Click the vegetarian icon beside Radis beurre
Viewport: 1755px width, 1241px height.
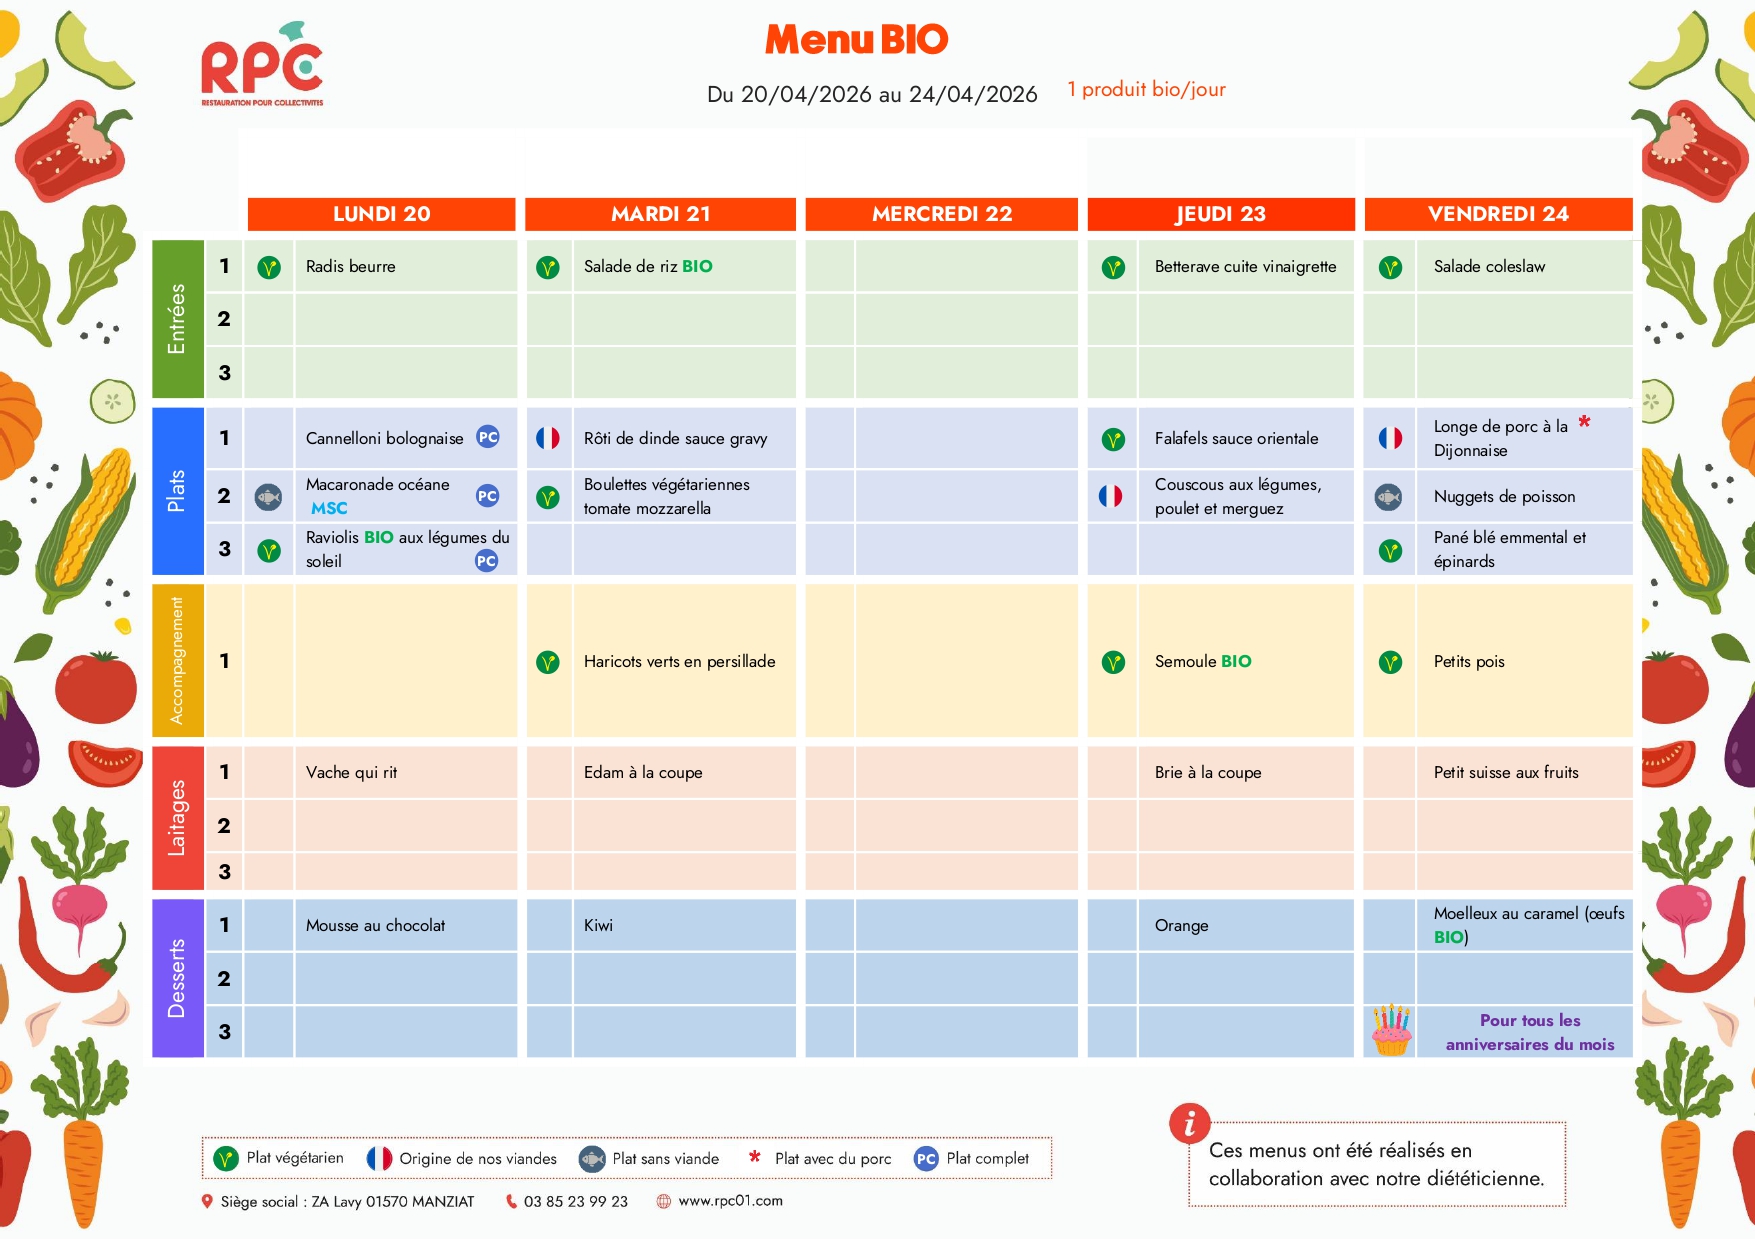pos(269,267)
